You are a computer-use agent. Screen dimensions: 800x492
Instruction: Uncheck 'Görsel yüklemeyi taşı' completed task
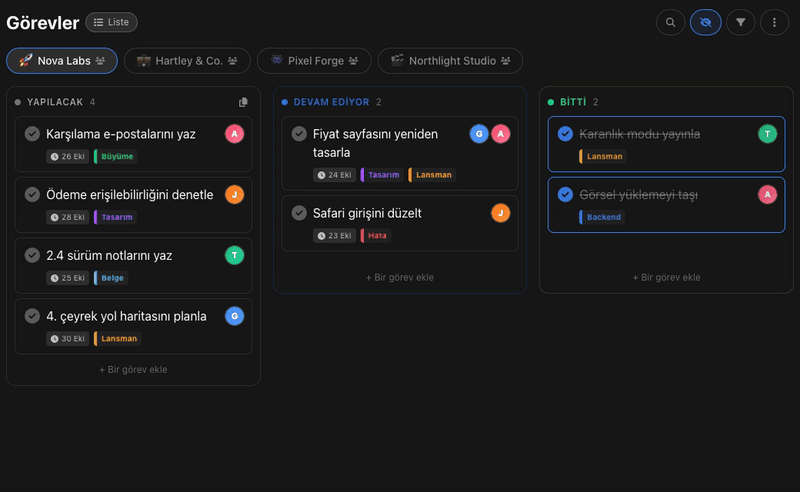point(565,194)
